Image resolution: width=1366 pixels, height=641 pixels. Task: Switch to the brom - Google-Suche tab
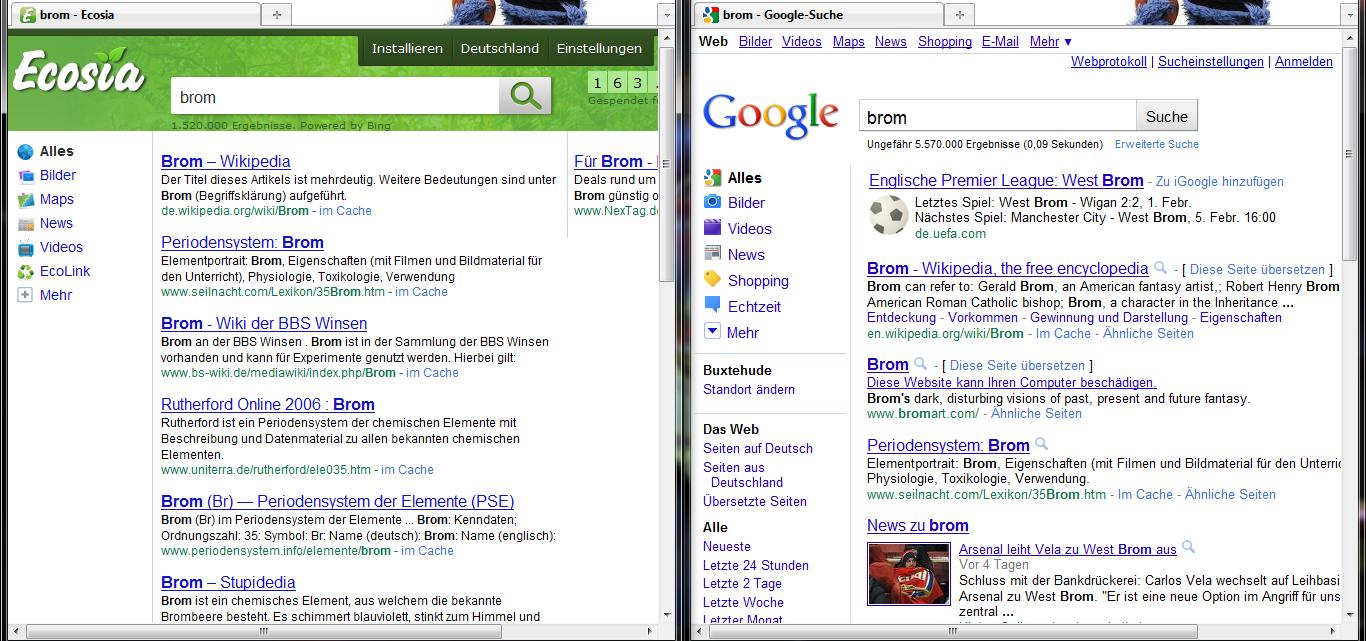coord(820,14)
